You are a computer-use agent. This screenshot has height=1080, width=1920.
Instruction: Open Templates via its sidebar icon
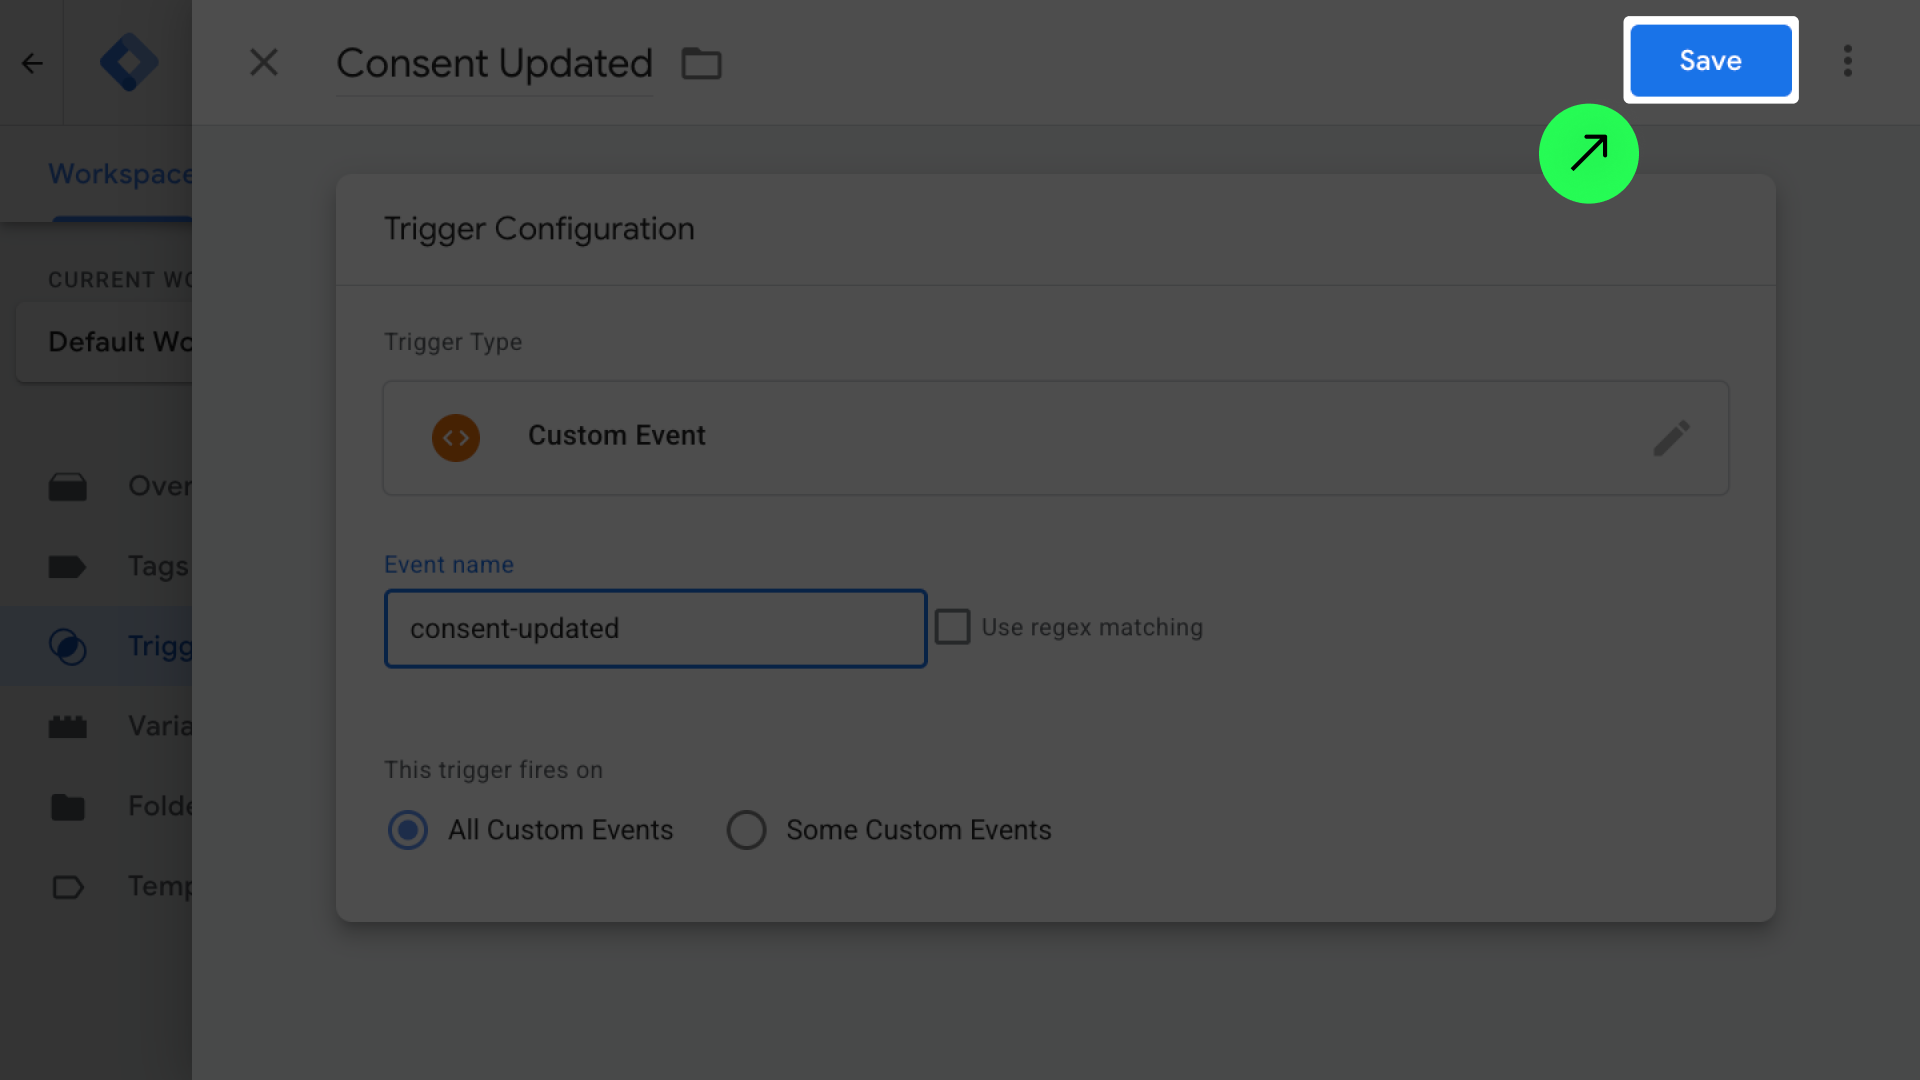[x=68, y=887]
